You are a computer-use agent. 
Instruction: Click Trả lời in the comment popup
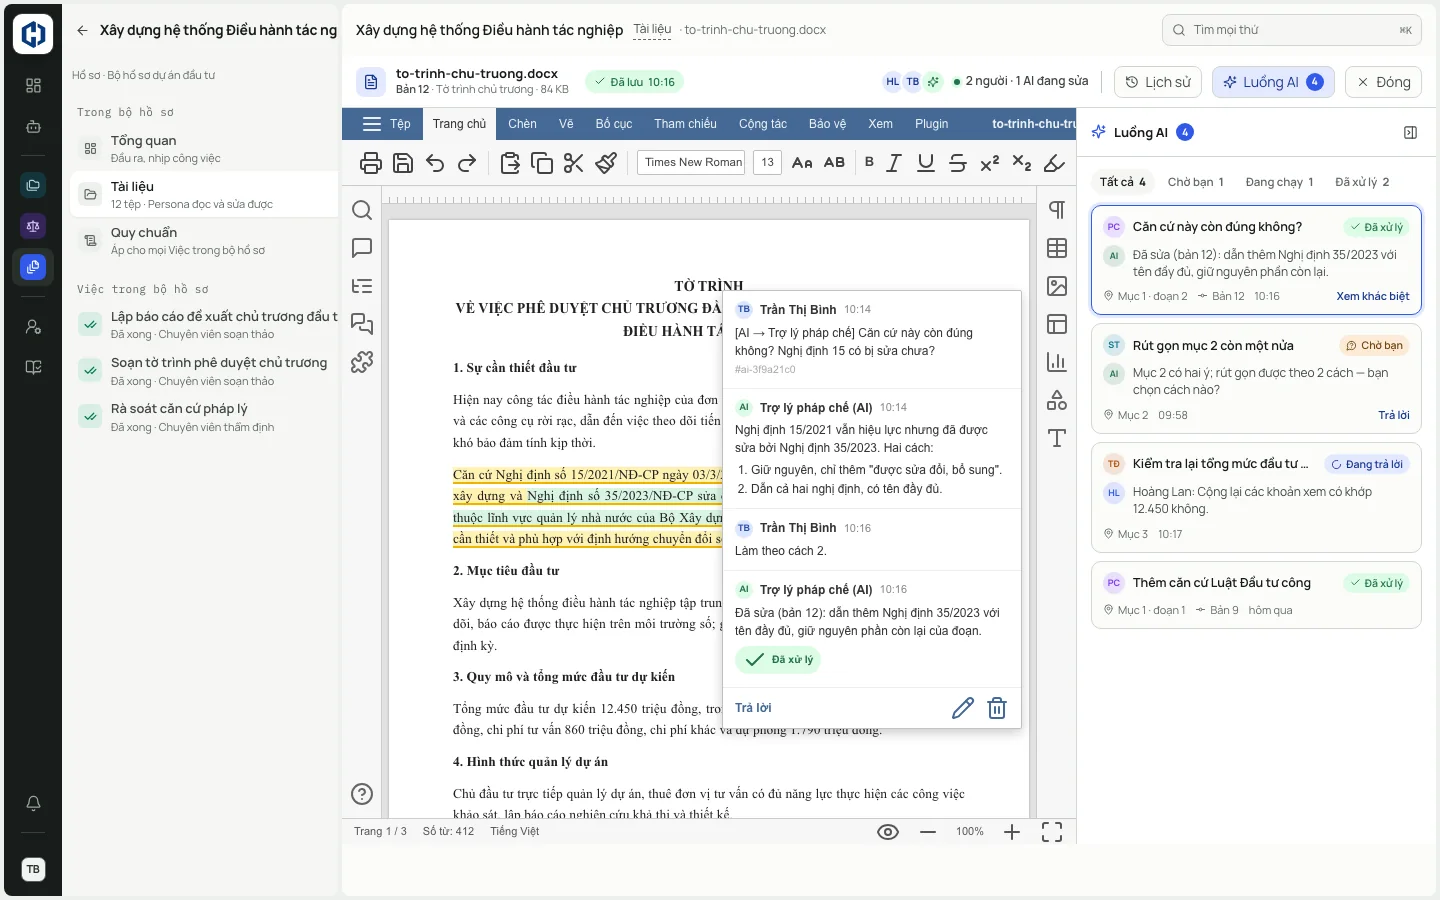tap(753, 708)
